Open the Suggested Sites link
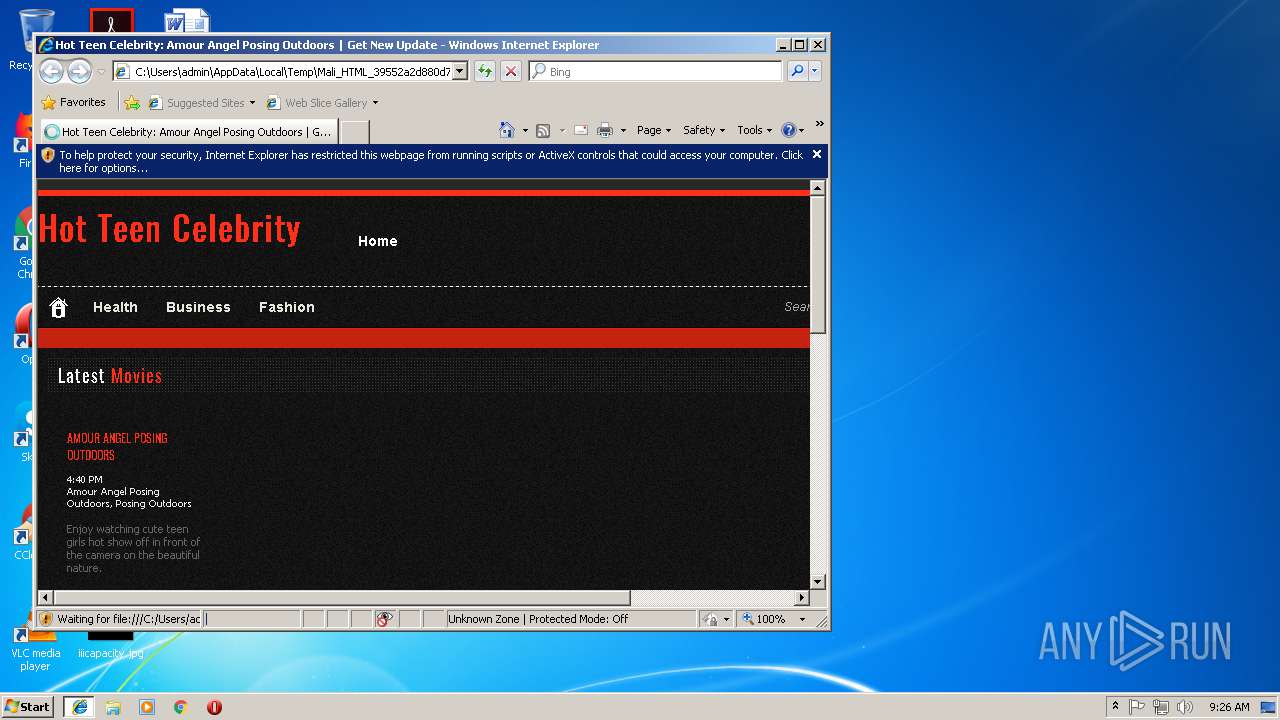 point(201,102)
